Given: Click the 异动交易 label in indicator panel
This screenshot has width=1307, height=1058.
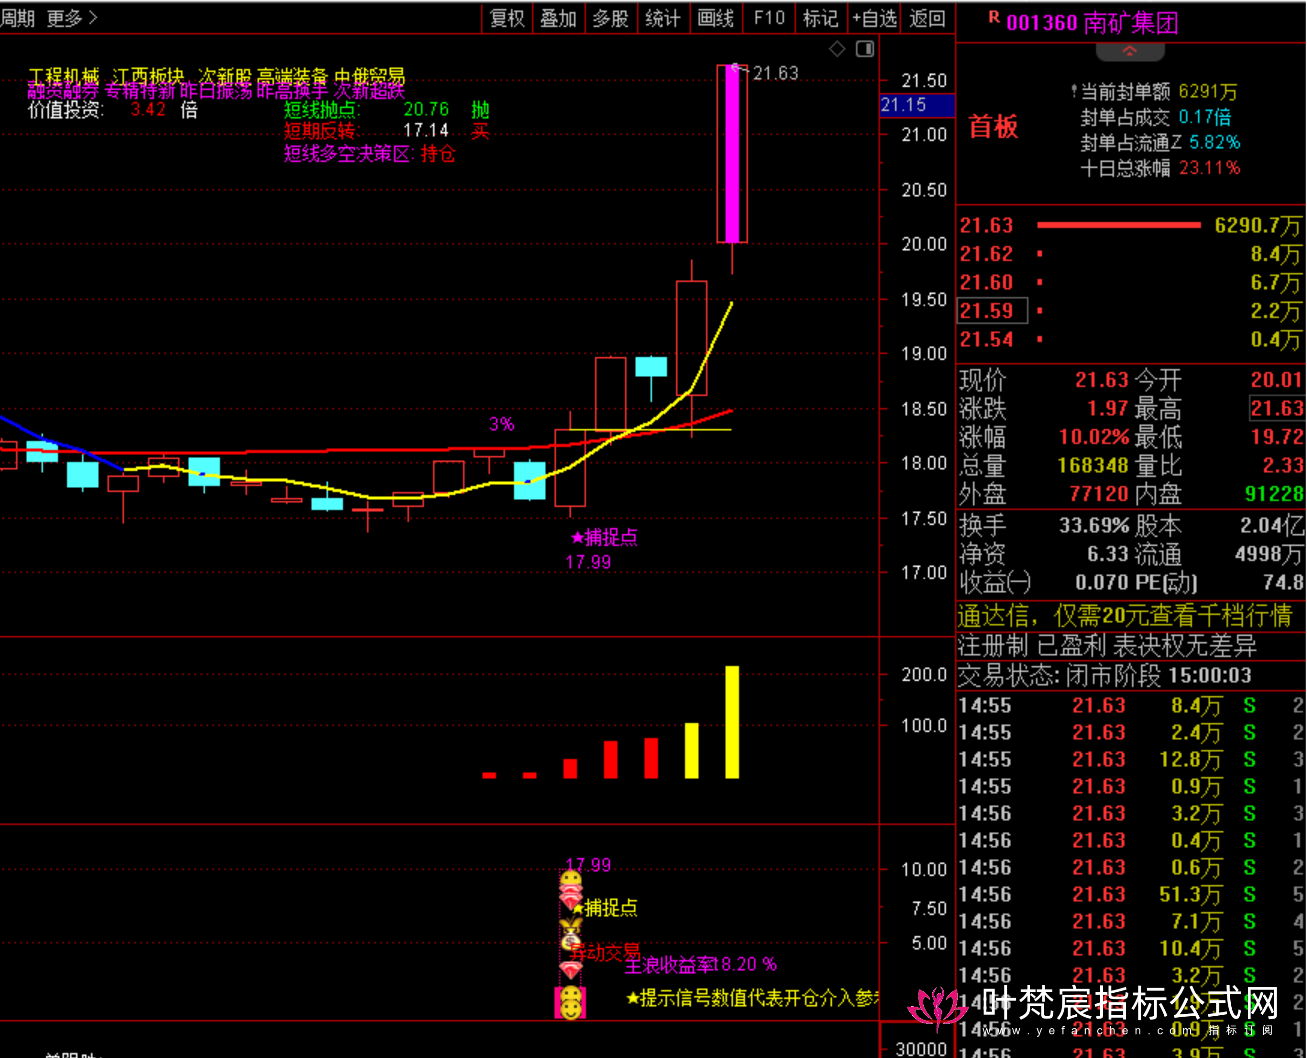Looking at the screenshot, I should click(x=605, y=952).
